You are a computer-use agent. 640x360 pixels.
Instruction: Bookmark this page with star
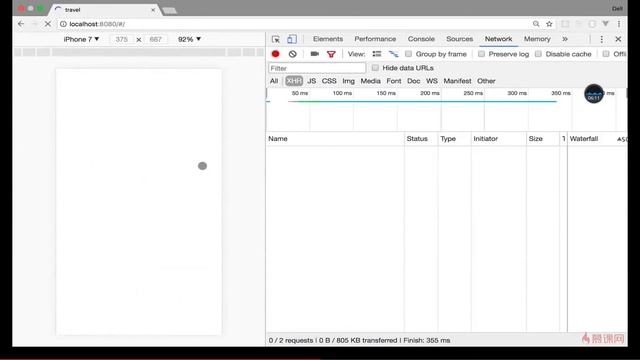[x=549, y=24]
